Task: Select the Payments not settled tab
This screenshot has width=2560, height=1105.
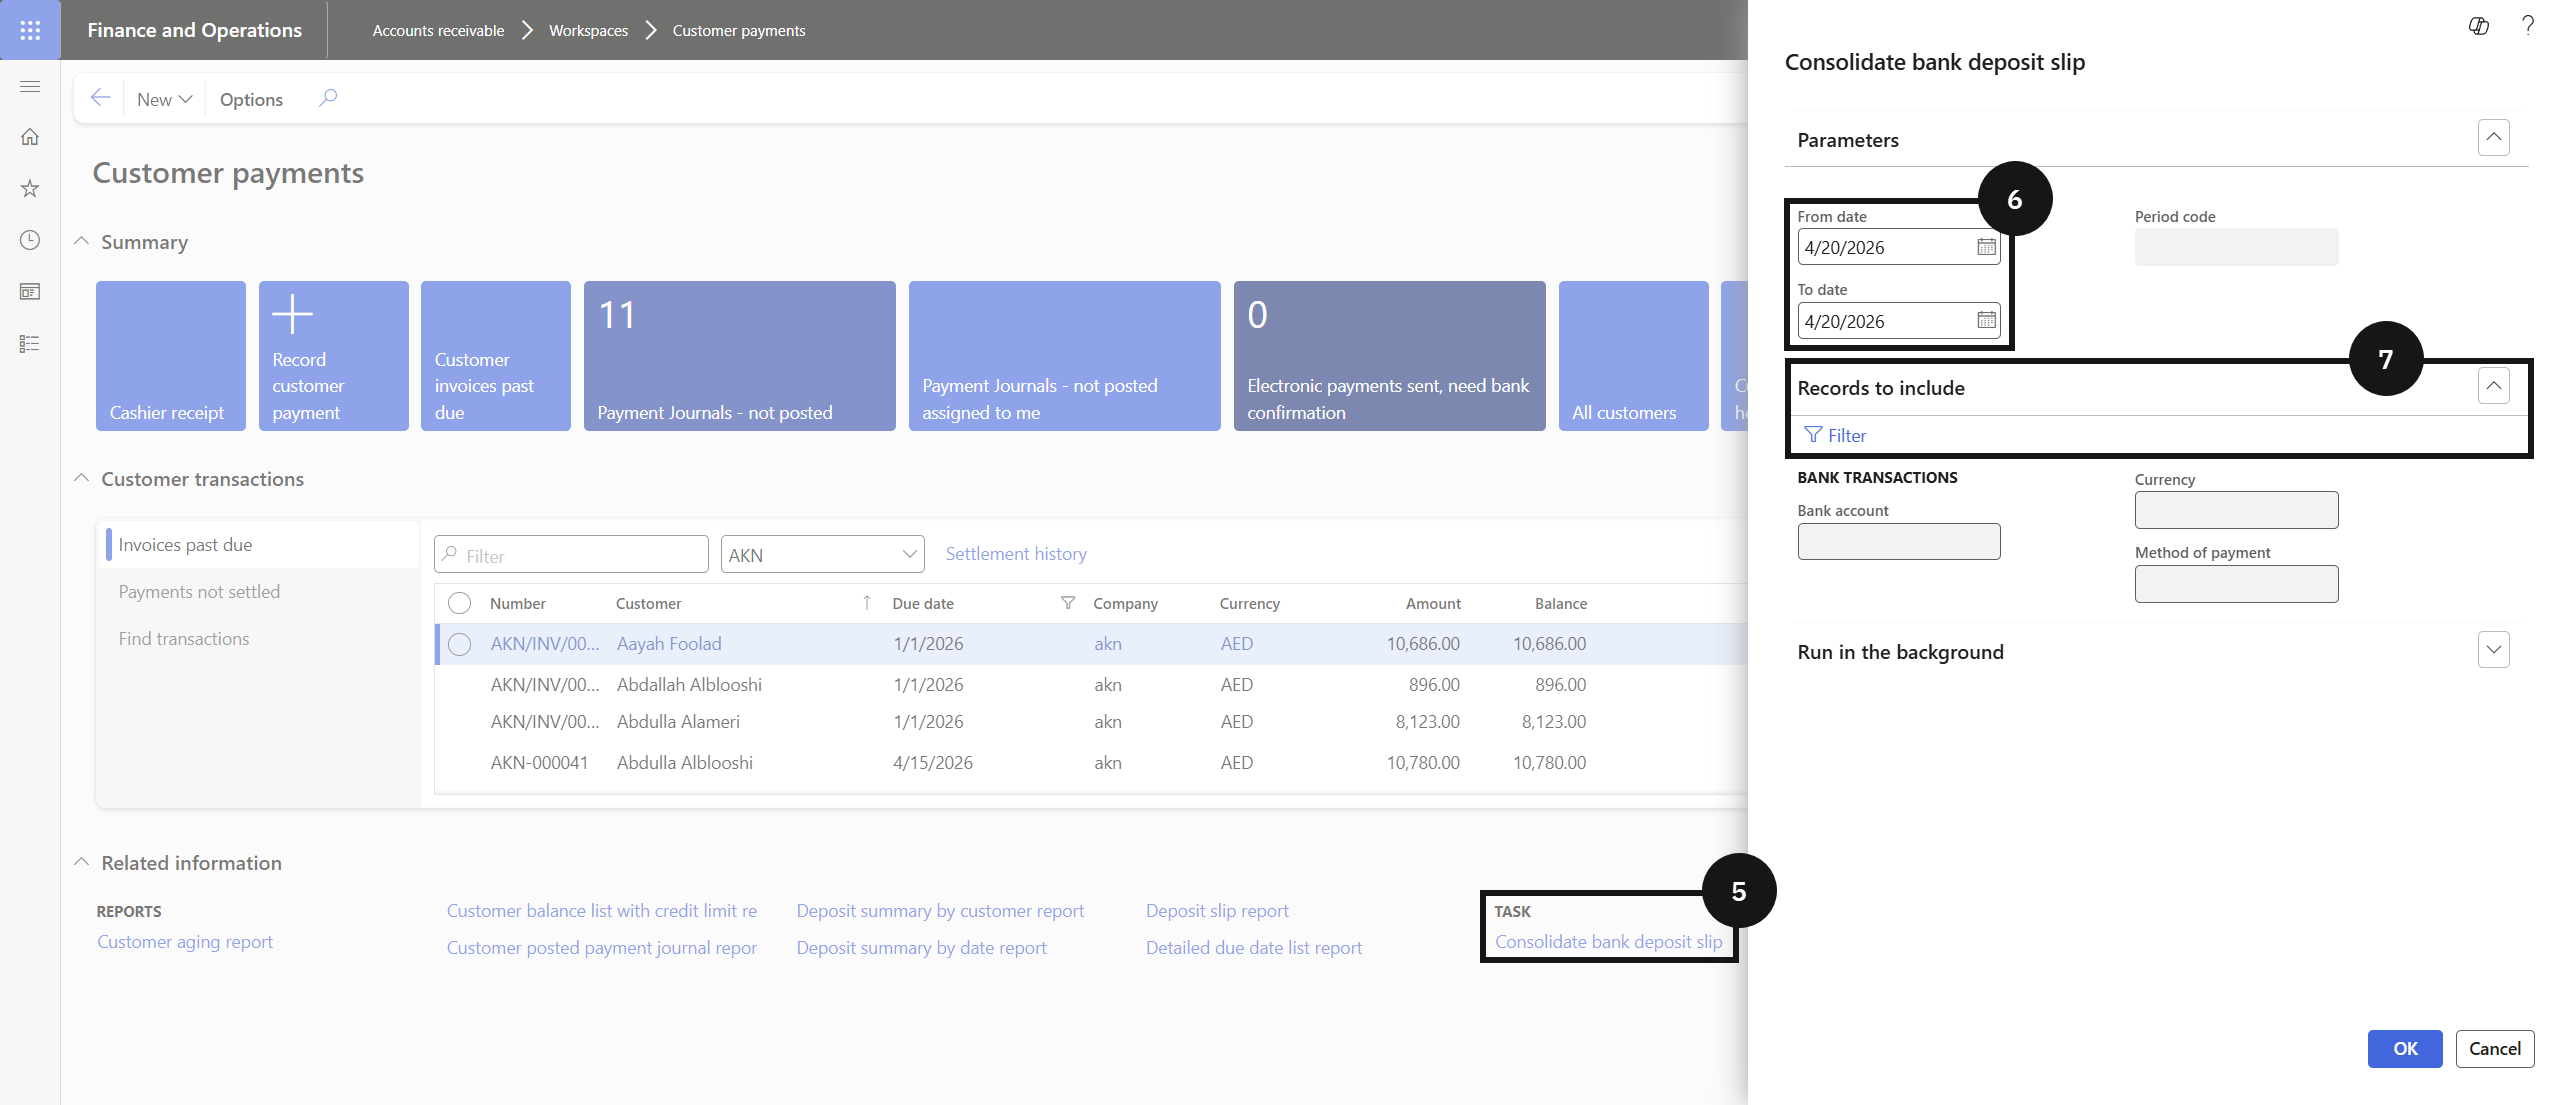Action: 199,592
